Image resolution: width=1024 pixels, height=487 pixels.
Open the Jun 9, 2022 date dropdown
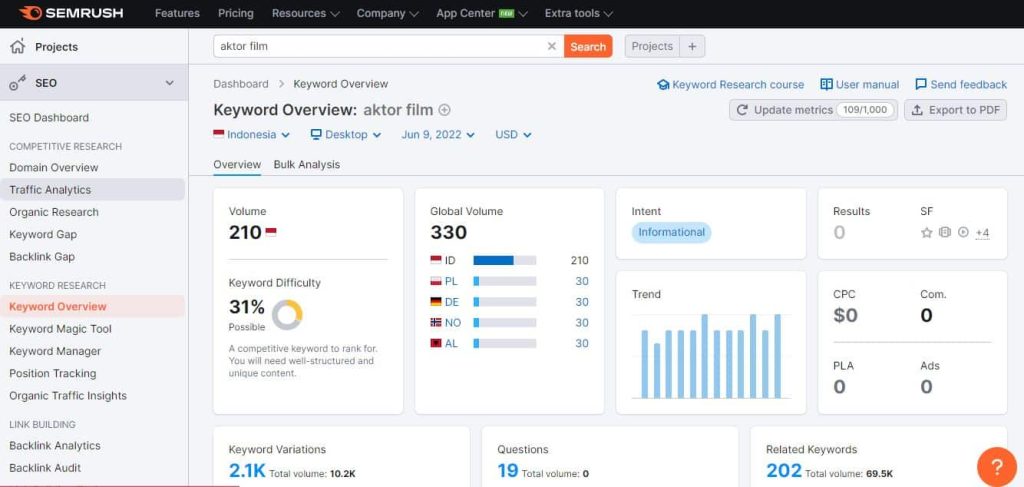[x=438, y=134]
